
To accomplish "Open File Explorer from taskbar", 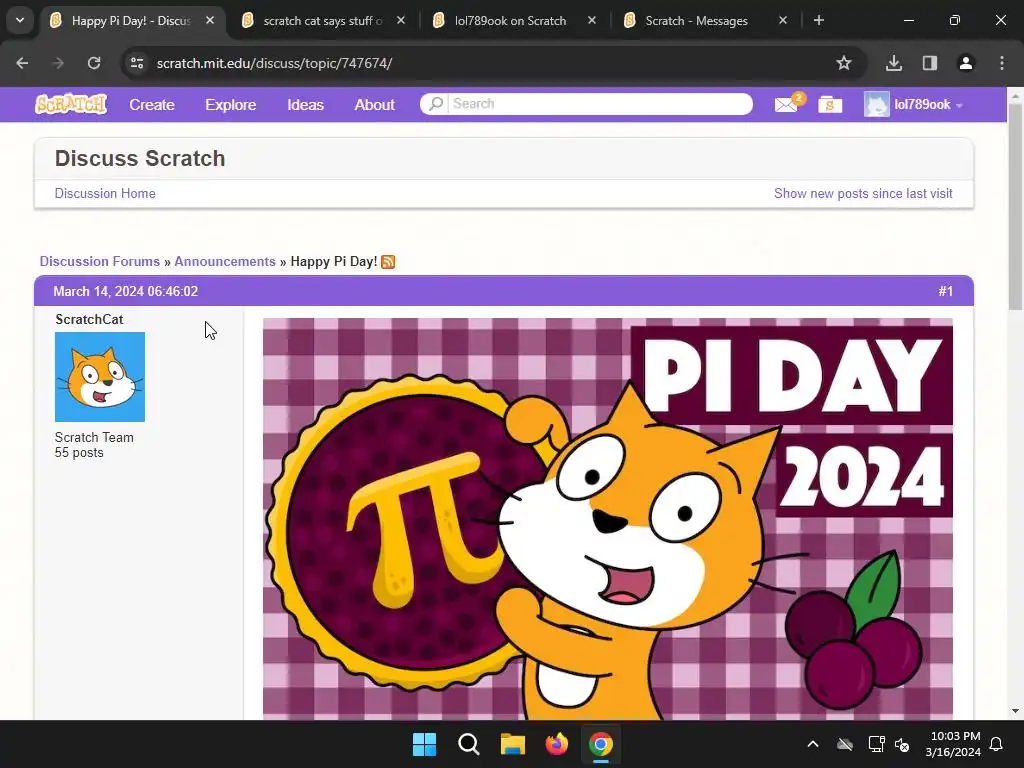I will (x=513, y=744).
